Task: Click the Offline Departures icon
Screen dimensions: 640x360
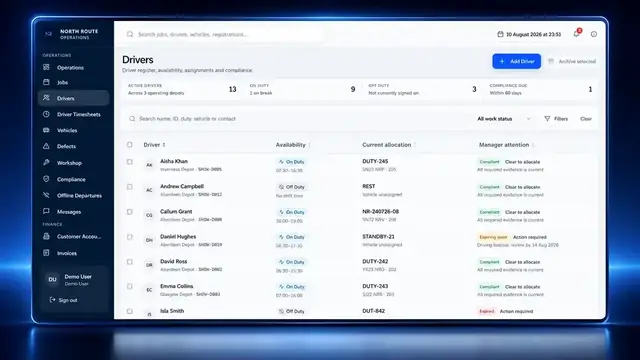Action: pyautogui.click(x=46, y=195)
